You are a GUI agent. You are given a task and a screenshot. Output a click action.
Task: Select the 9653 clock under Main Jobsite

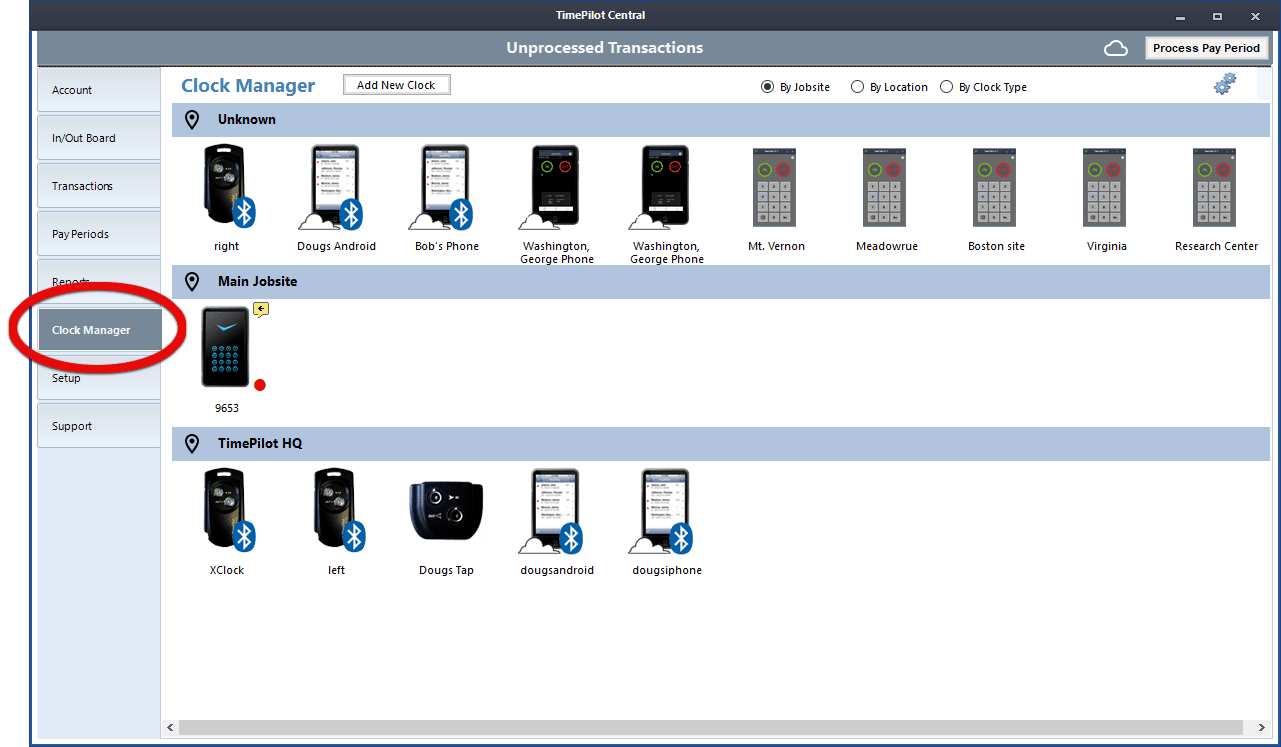[225, 346]
